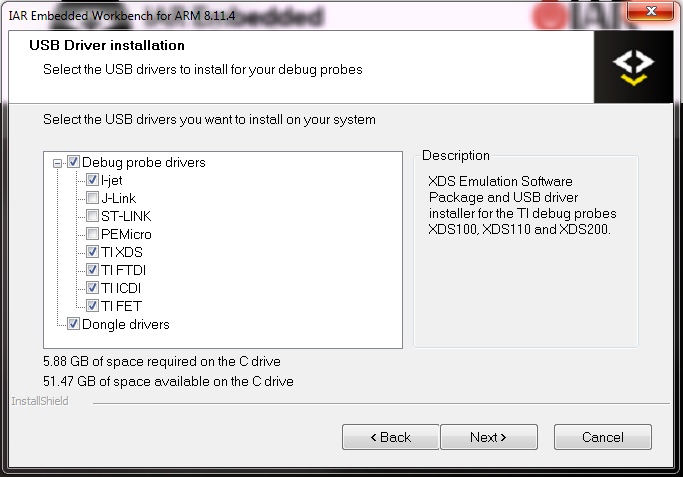This screenshot has width=683, height=477.
Task: Uncheck the Debug probe drivers checkbox
Action: pos(74,162)
